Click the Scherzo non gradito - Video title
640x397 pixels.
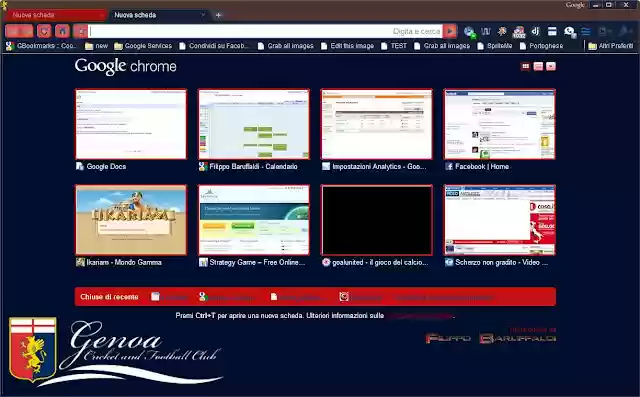pyautogui.click(x=502, y=262)
